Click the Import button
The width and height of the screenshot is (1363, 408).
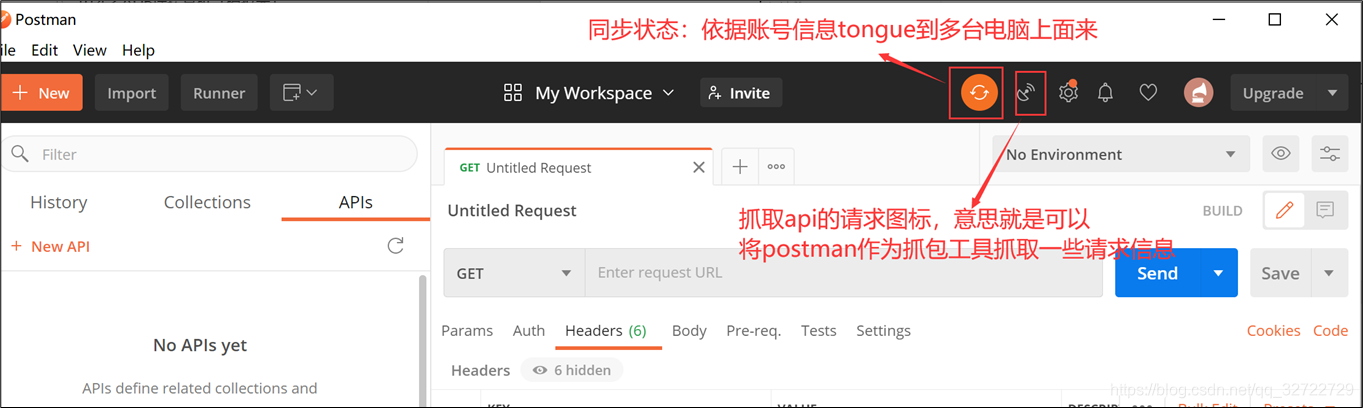[x=132, y=93]
